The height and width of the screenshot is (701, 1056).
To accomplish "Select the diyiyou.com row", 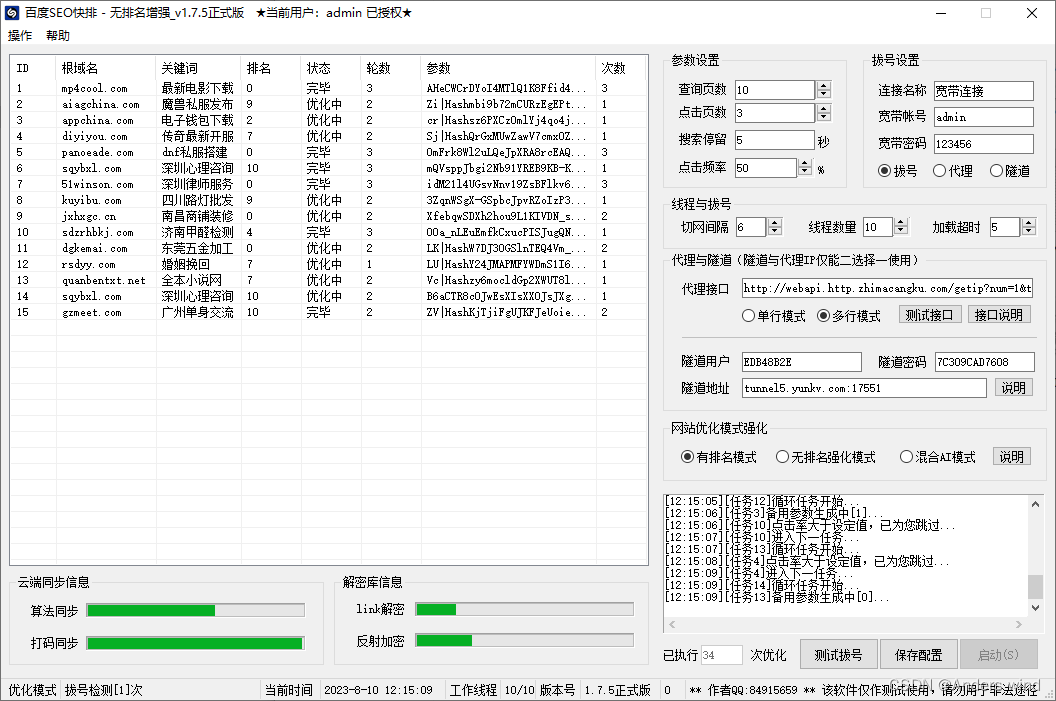I will pos(328,137).
